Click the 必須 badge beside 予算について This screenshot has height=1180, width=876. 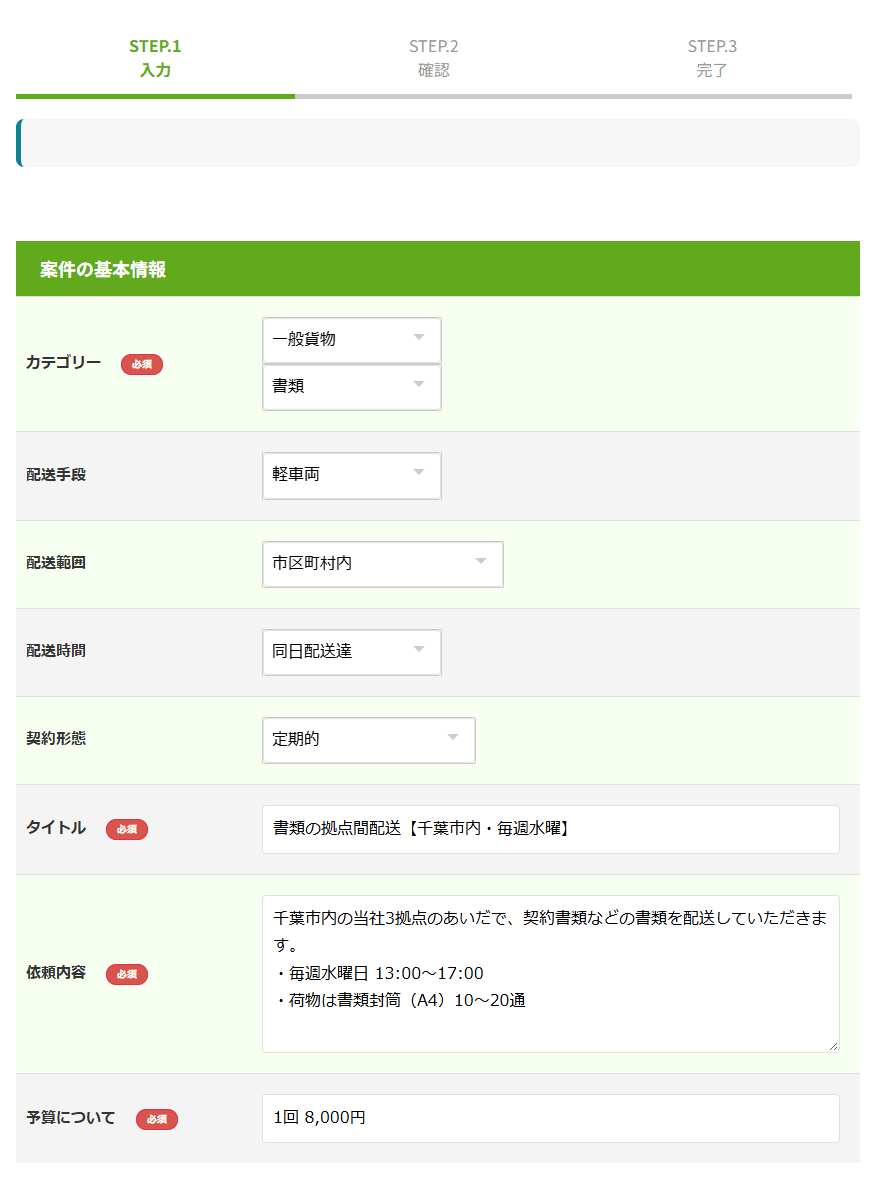(157, 1119)
